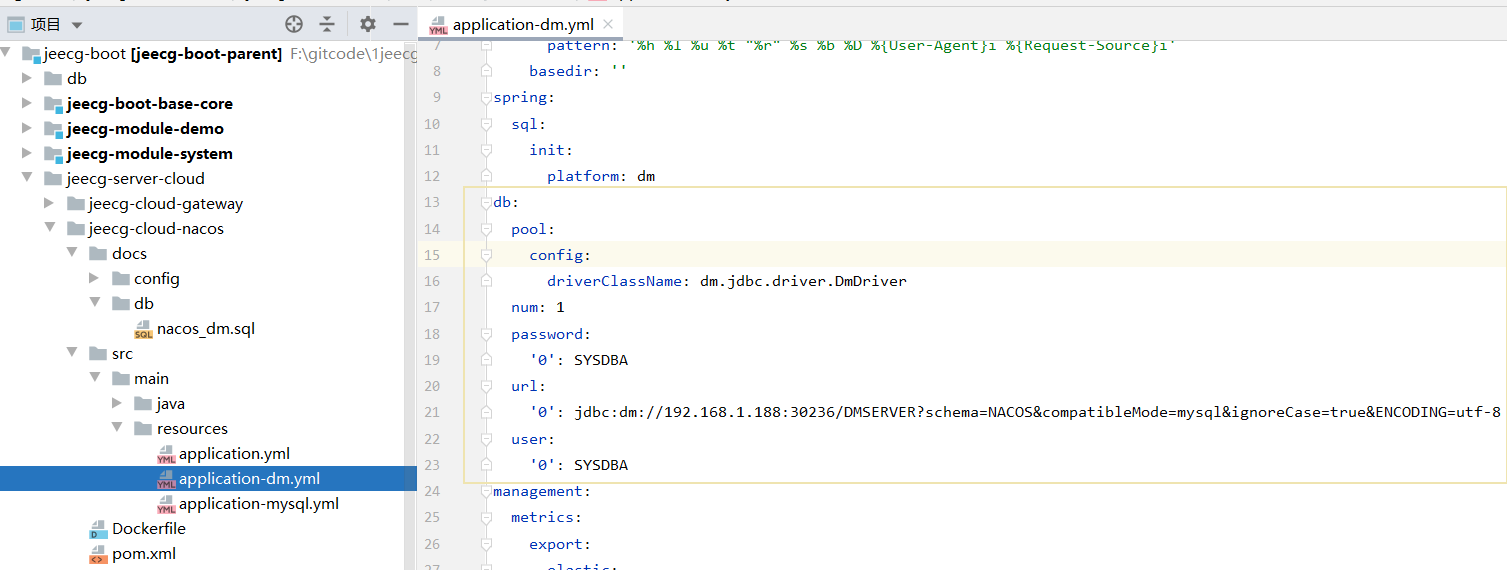
Task: Click line number 17 in the gutter
Action: 432,307
